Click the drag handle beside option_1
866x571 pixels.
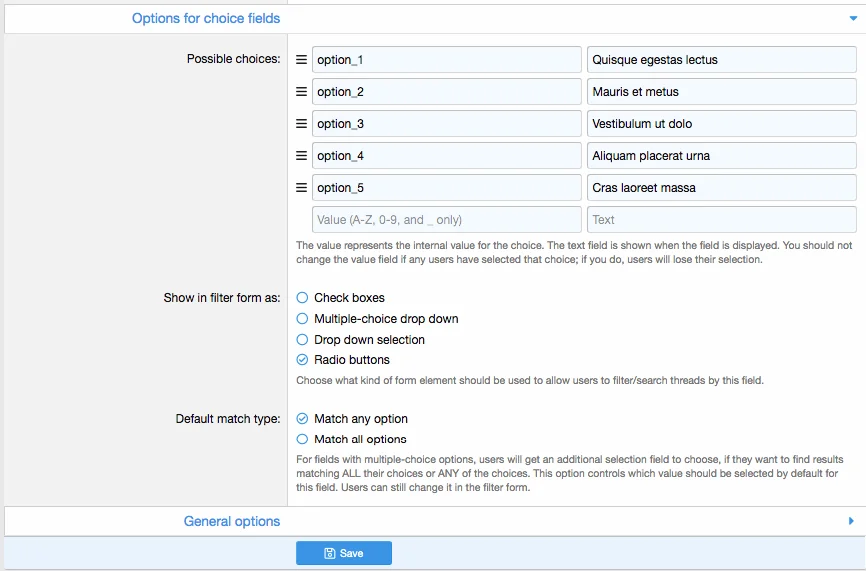click(301, 60)
